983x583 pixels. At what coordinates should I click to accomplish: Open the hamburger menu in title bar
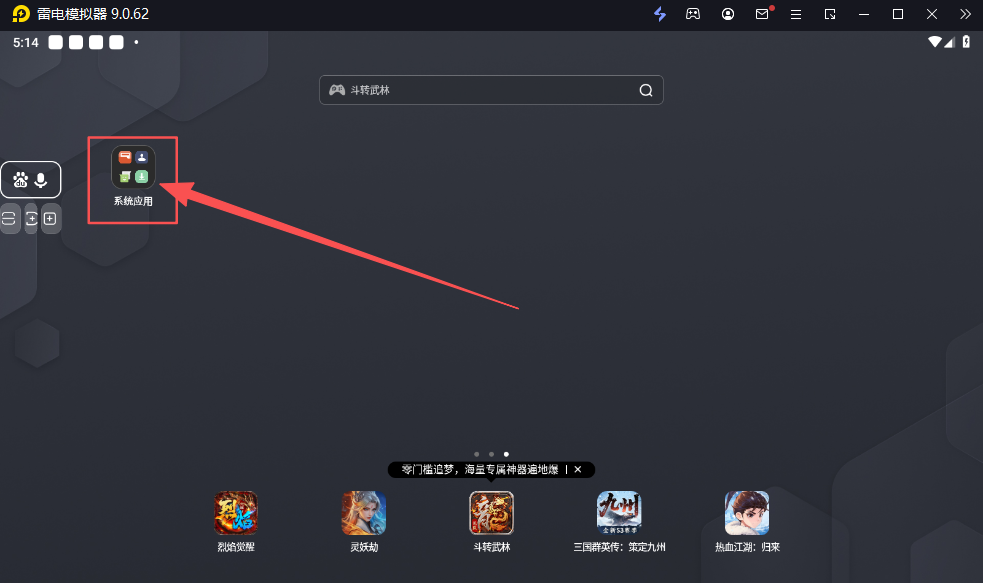(796, 14)
